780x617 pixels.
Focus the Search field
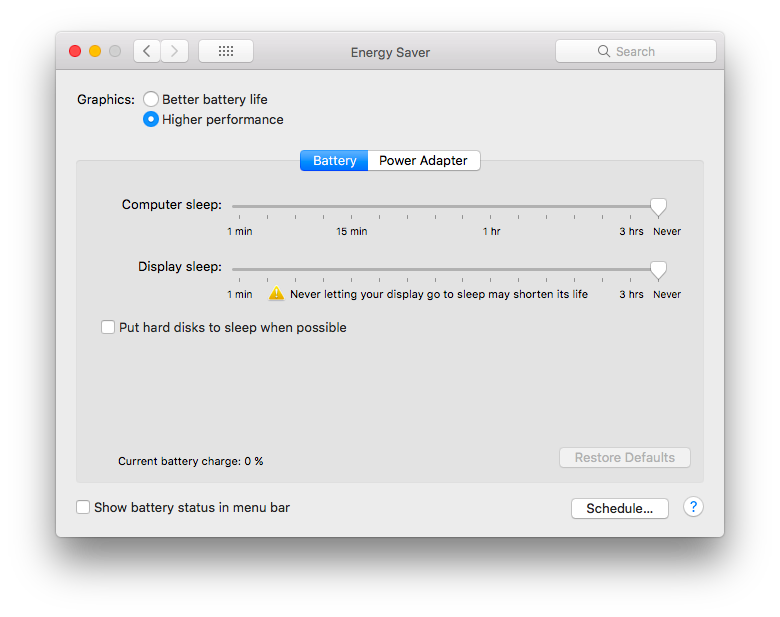[x=636, y=51]
